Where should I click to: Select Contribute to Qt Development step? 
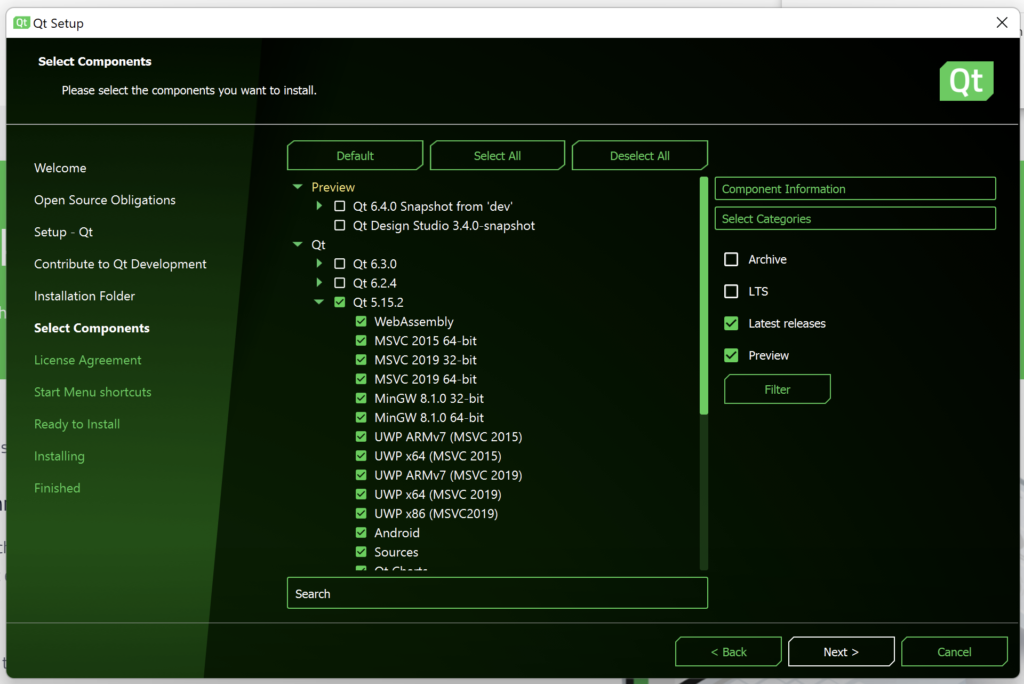[x=120, y=264]
